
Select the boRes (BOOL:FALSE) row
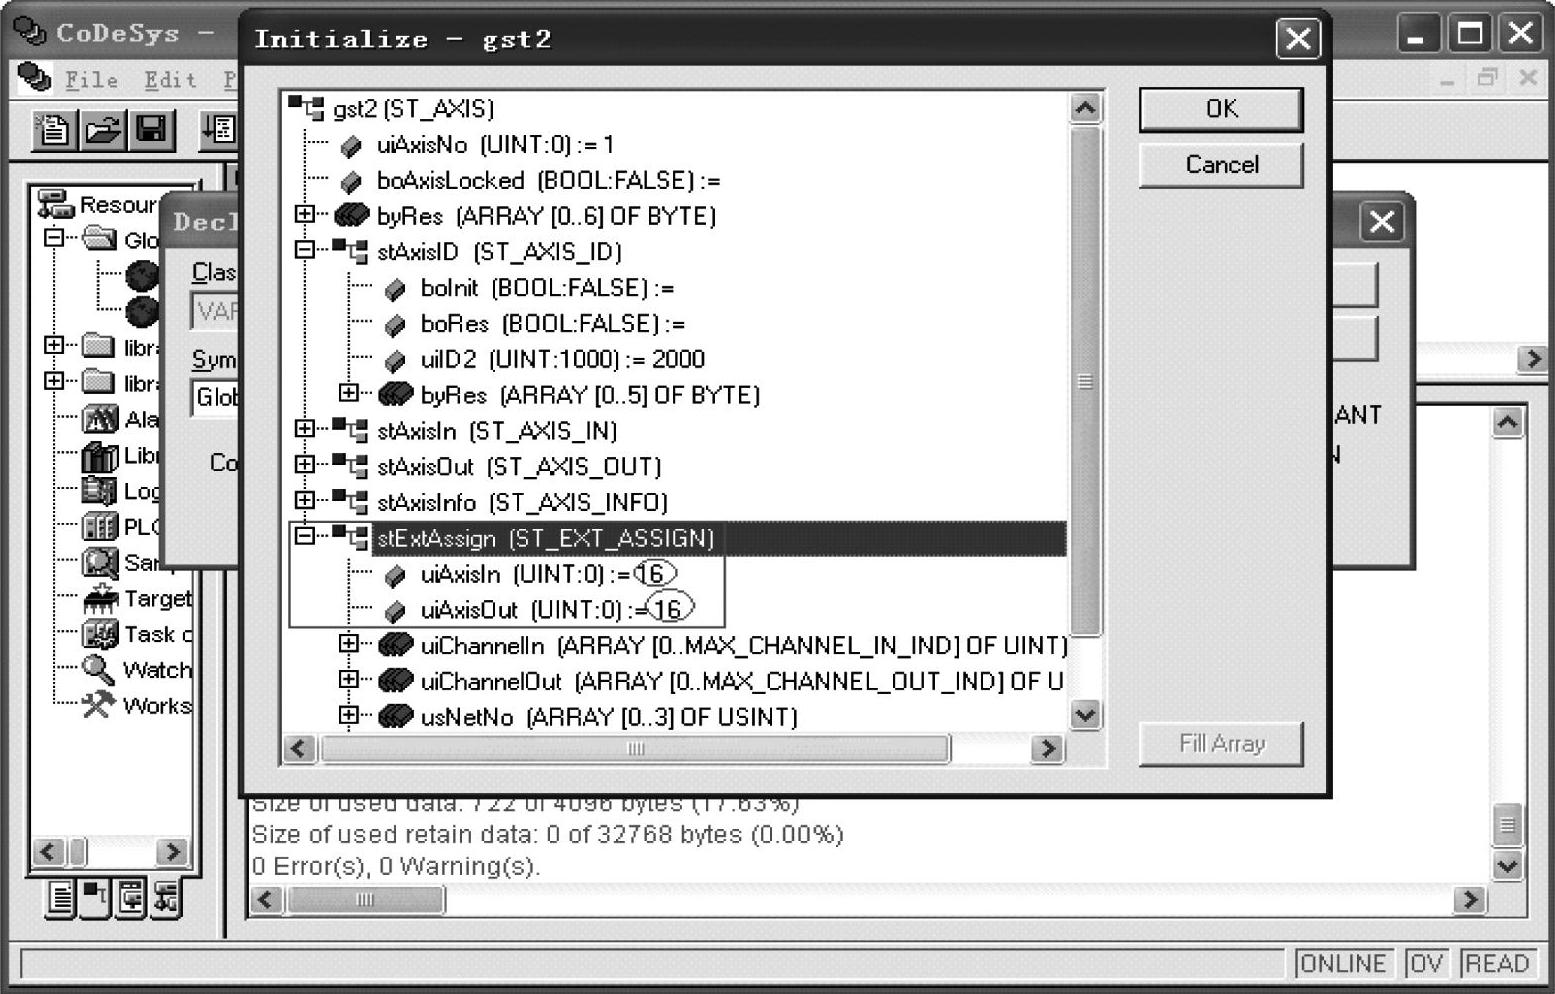point(553,324)
